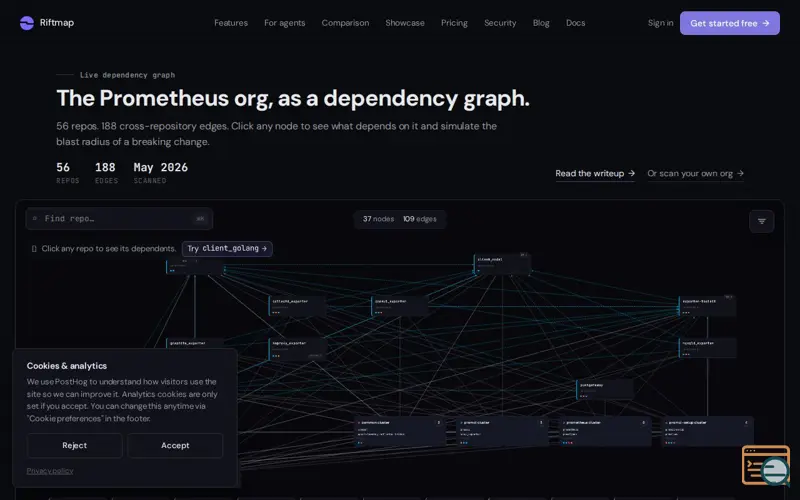Viewport: 800px width, 500px height.
Task: Select the collectd_exporter graph node
Action: click(297, 306)
